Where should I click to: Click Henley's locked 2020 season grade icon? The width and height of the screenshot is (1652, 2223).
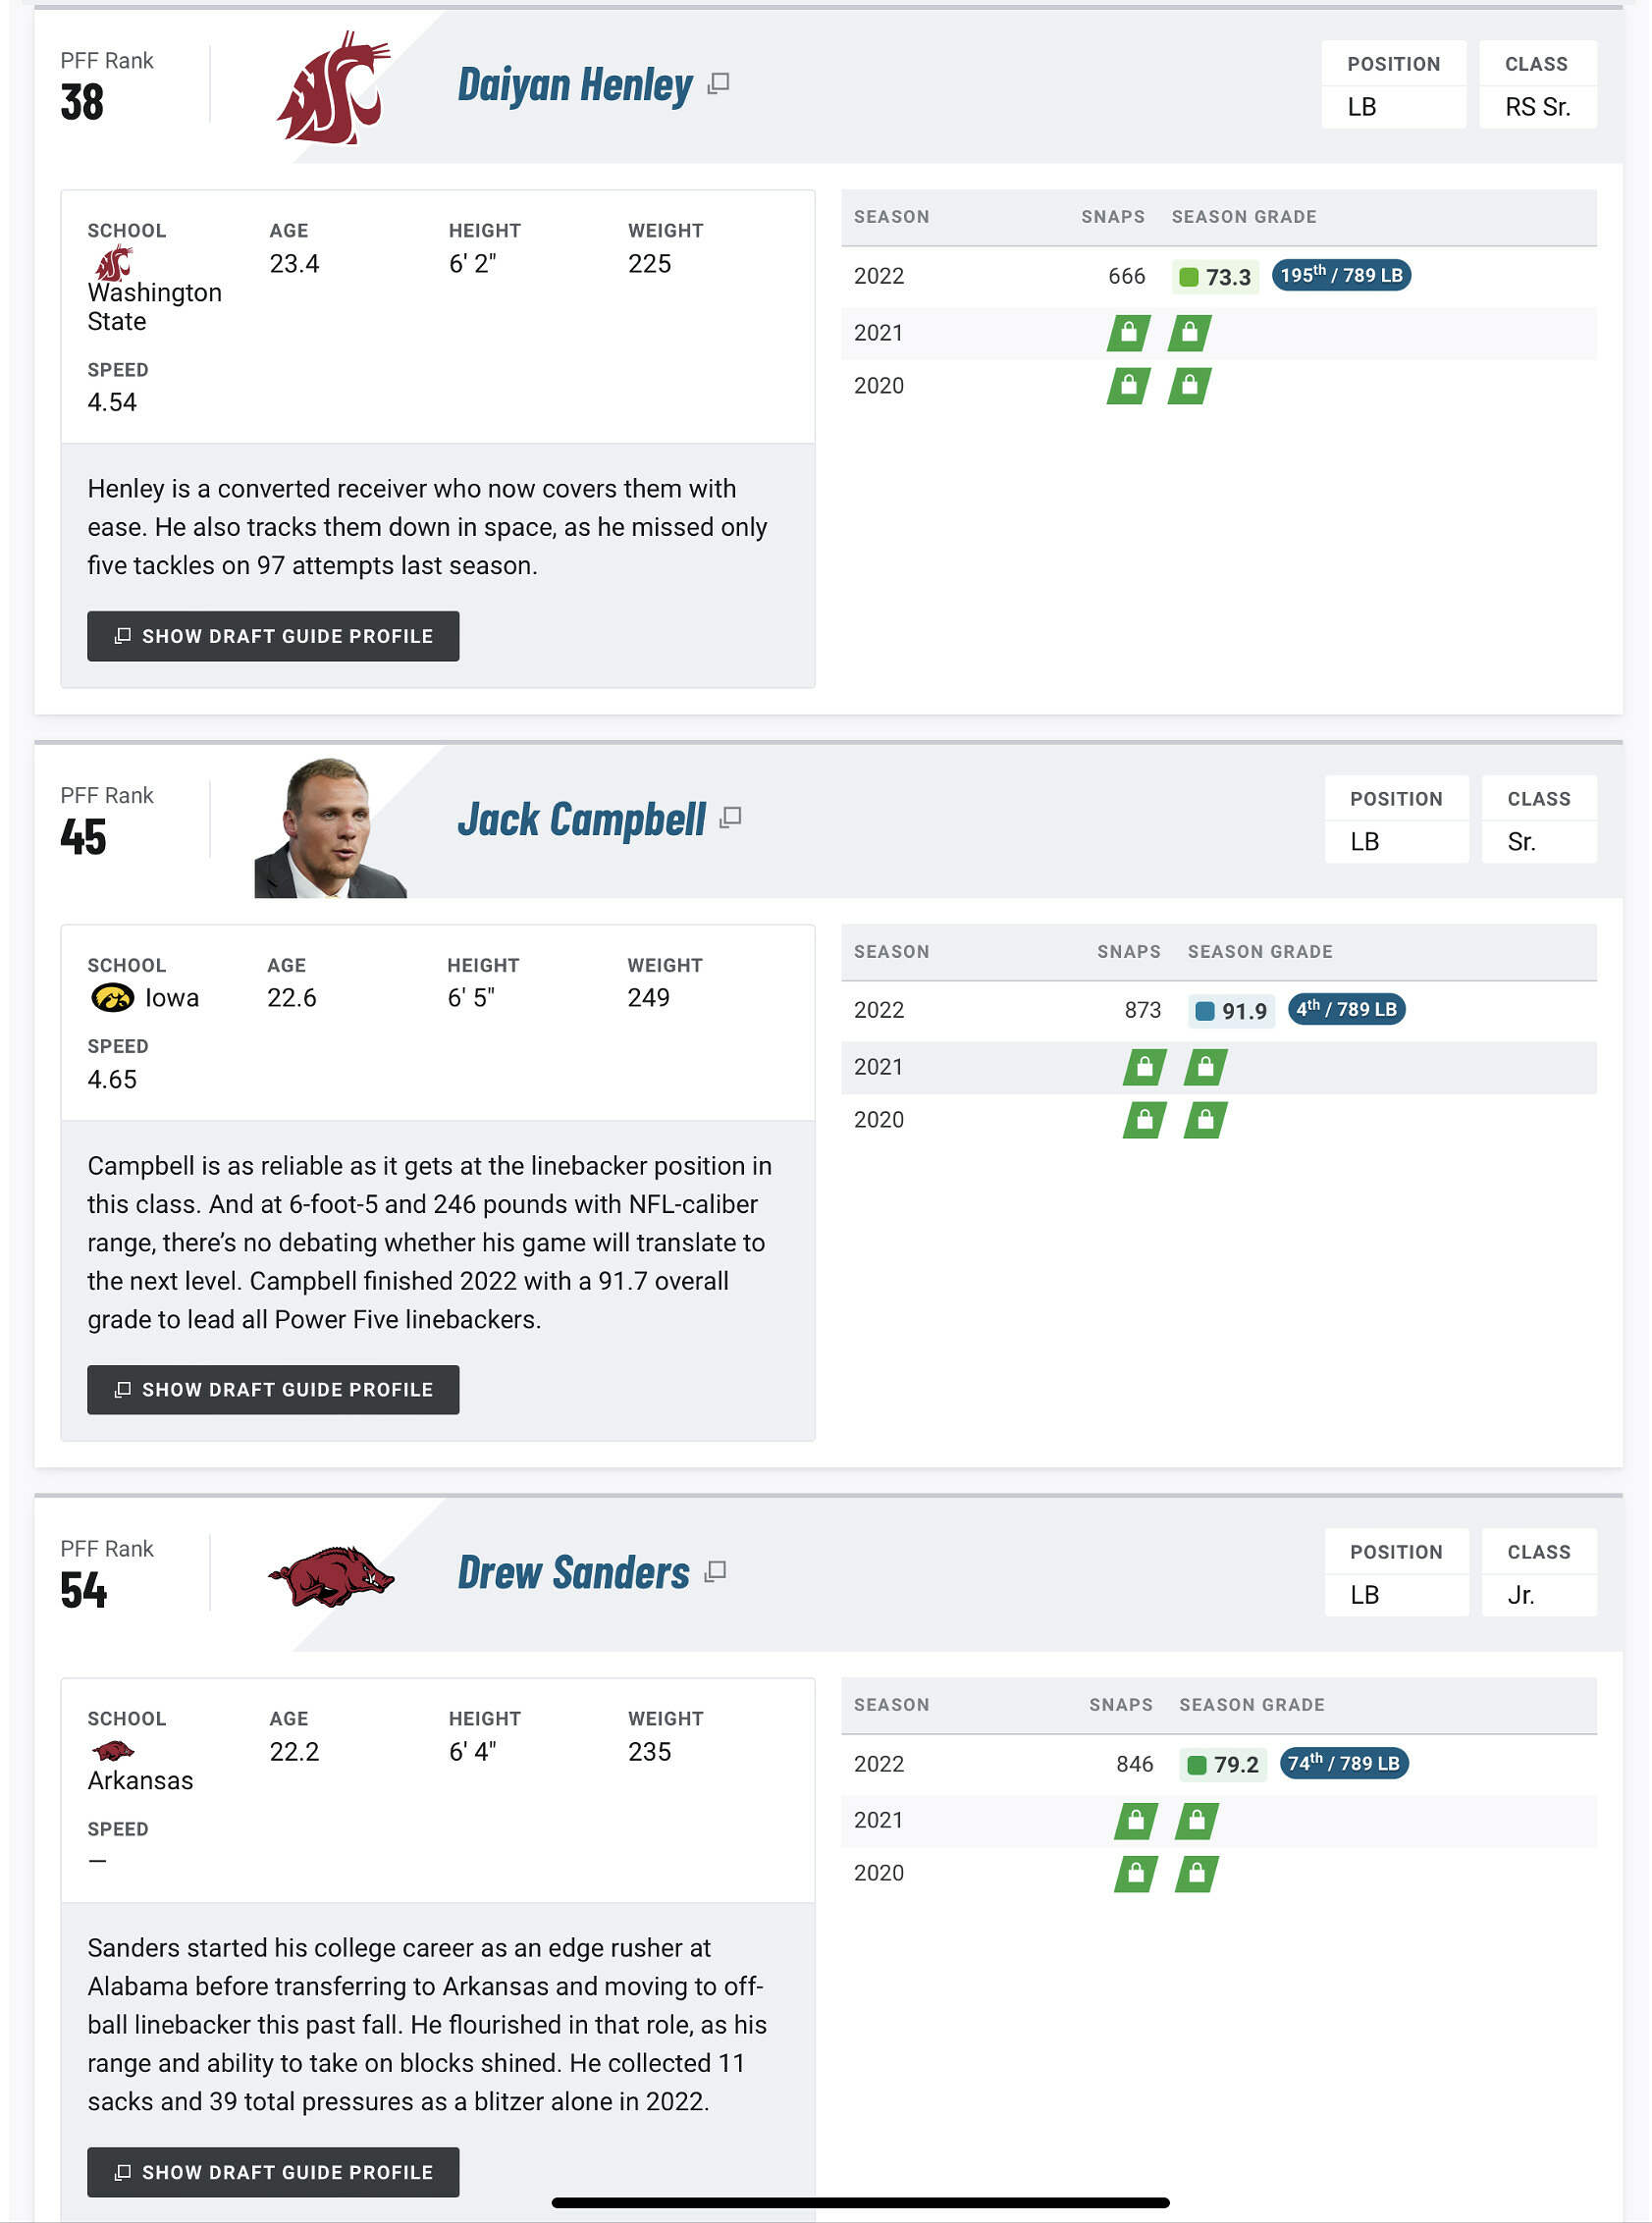tap(1189, 386)
